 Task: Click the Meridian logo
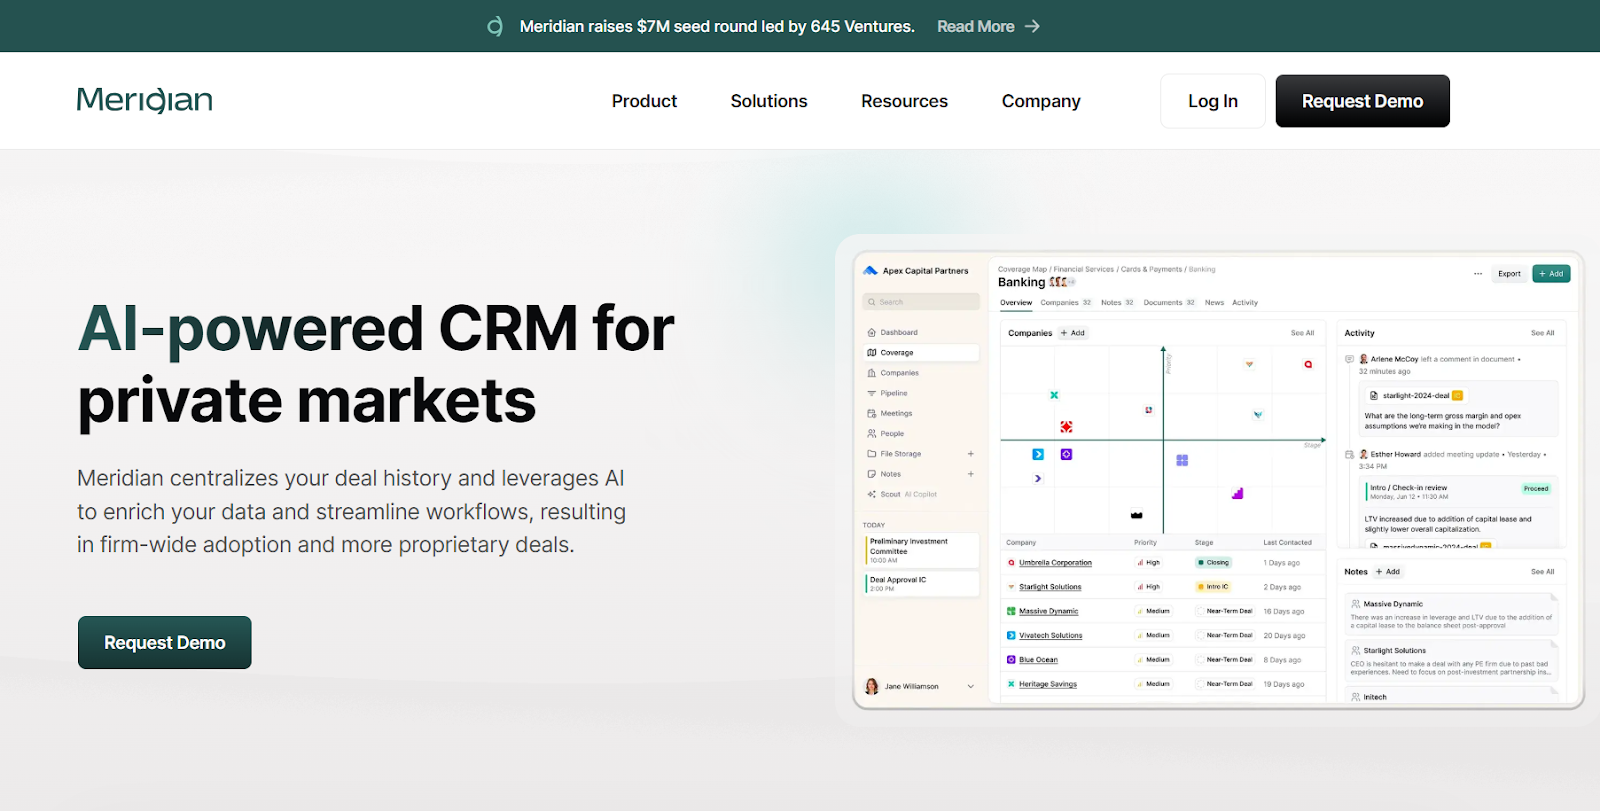(x=145, y=100)
